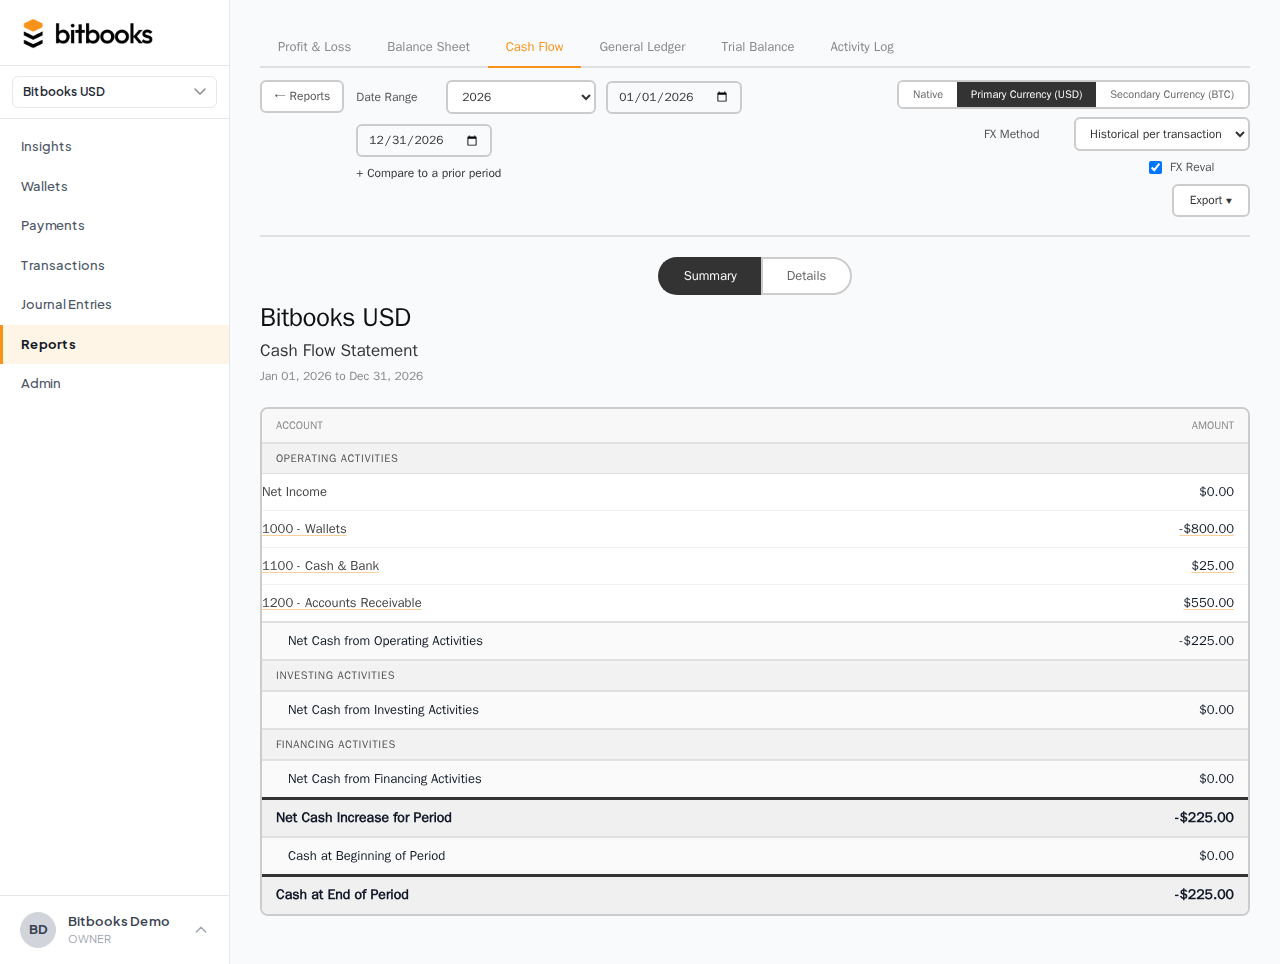Open the Profit & Loss tab
Image resolution: width=1280 pixels, height=964 pixels.
click(314, 47)
